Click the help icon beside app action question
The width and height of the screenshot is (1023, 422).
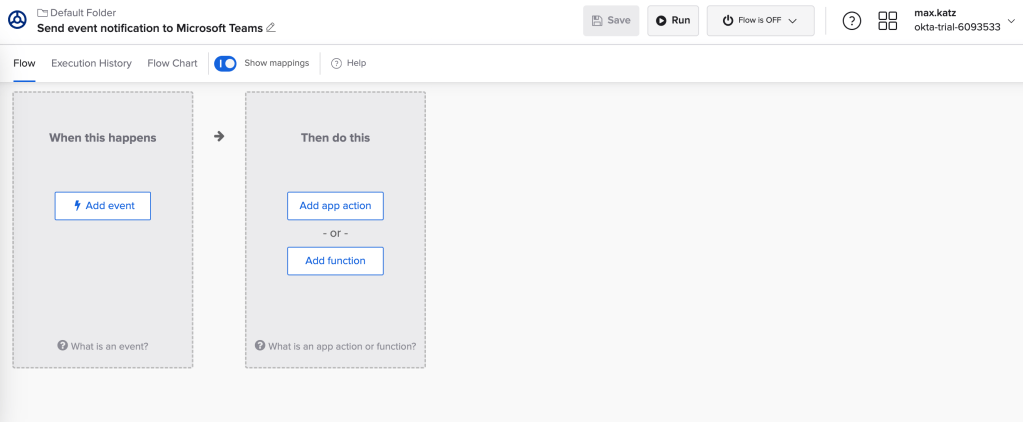tap(260, 346)
